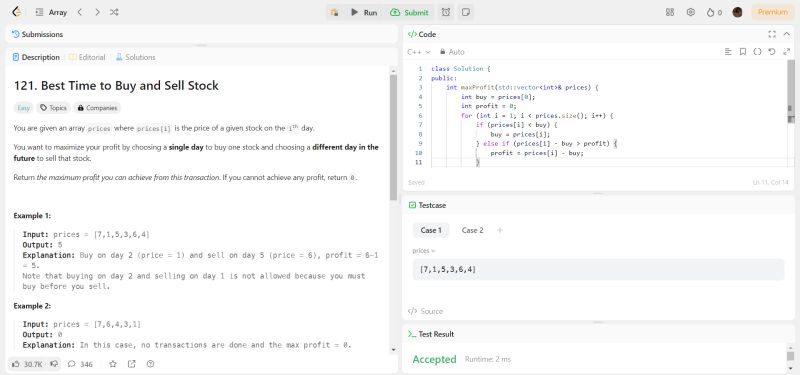Click the problem title 'Best Time to Buy and Sell Stock'
The image size is (800, 375).
point(130,85)
